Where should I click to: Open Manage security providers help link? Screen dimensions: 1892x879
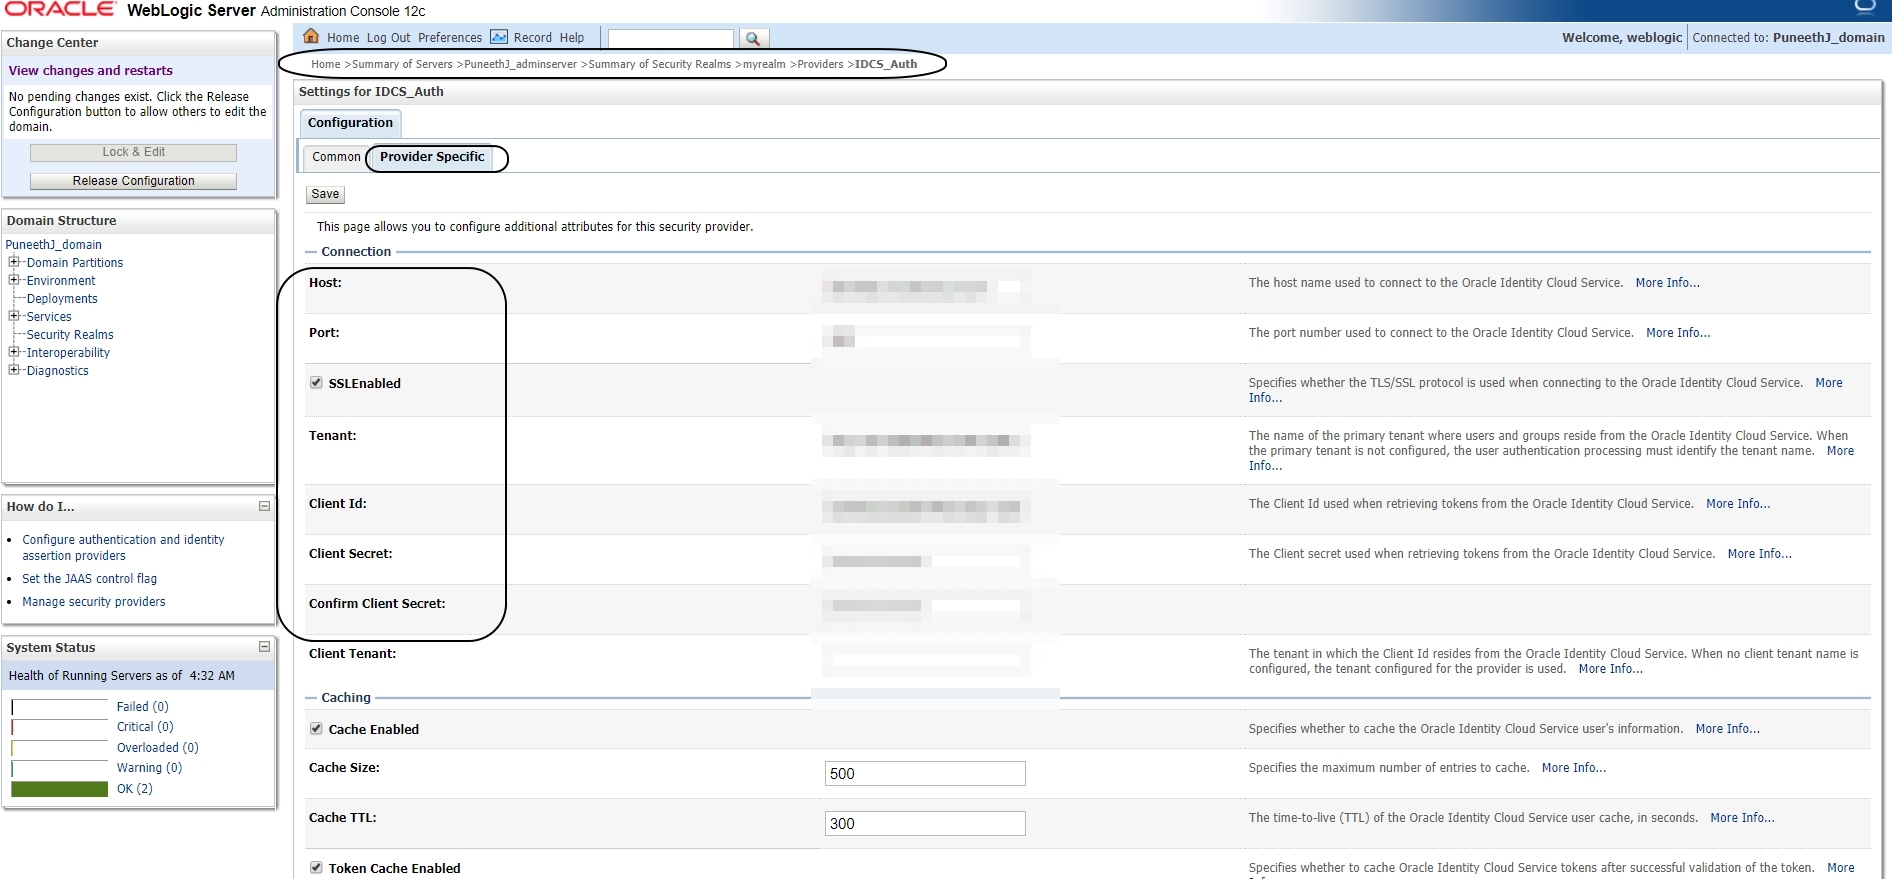click(x=94, y=602)
